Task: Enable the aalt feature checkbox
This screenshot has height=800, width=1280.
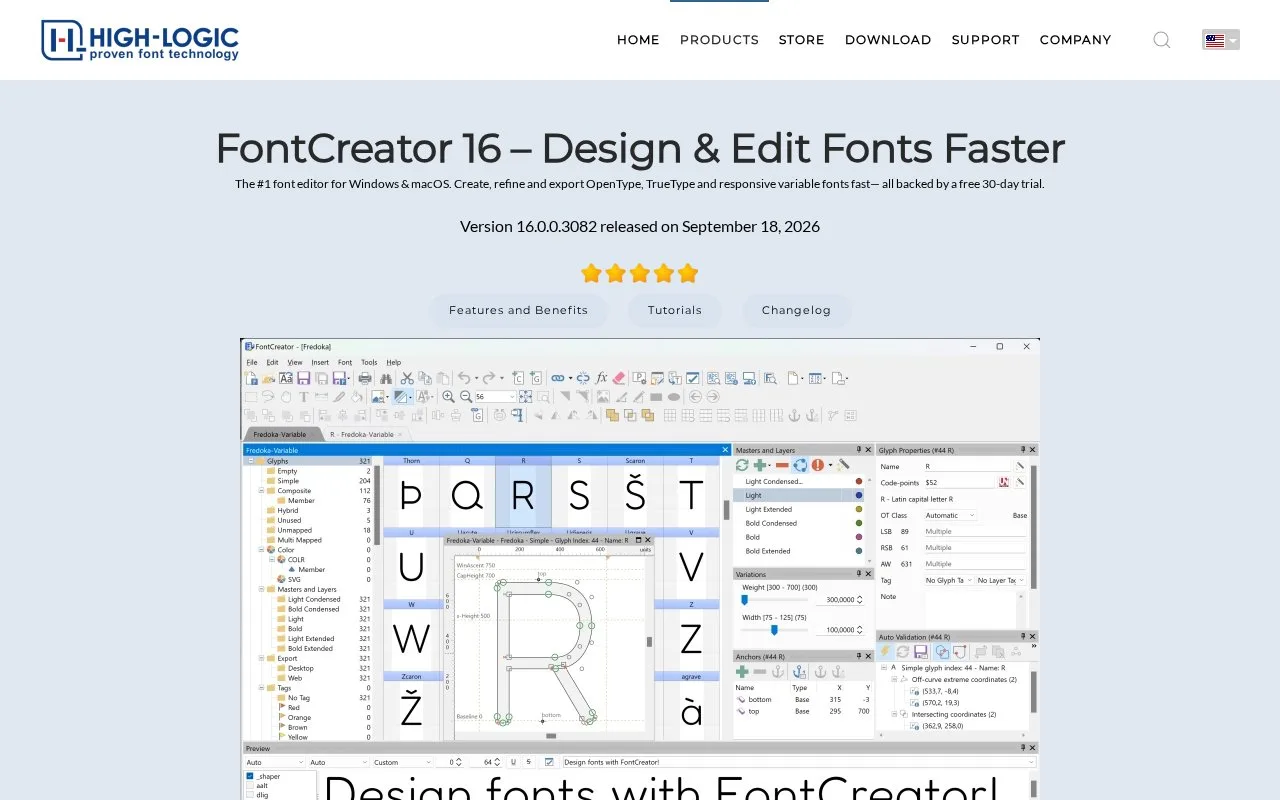Action: point(250,786)
